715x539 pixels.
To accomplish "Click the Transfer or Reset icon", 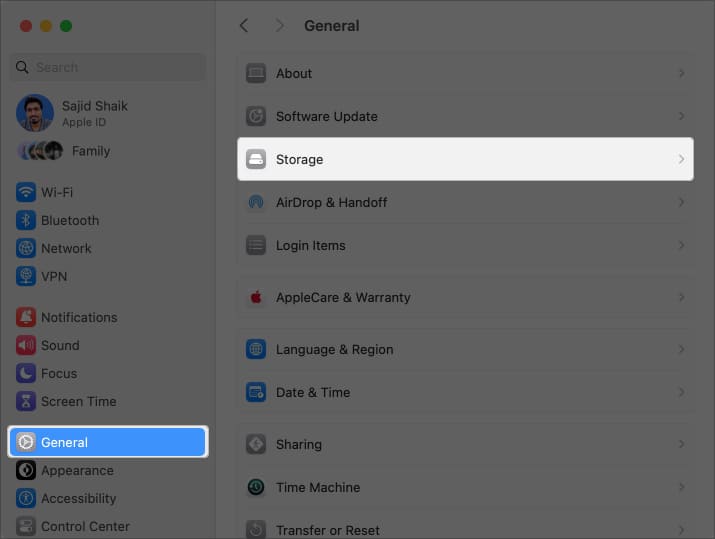I will pyautogui.click(x=256, y=529).
